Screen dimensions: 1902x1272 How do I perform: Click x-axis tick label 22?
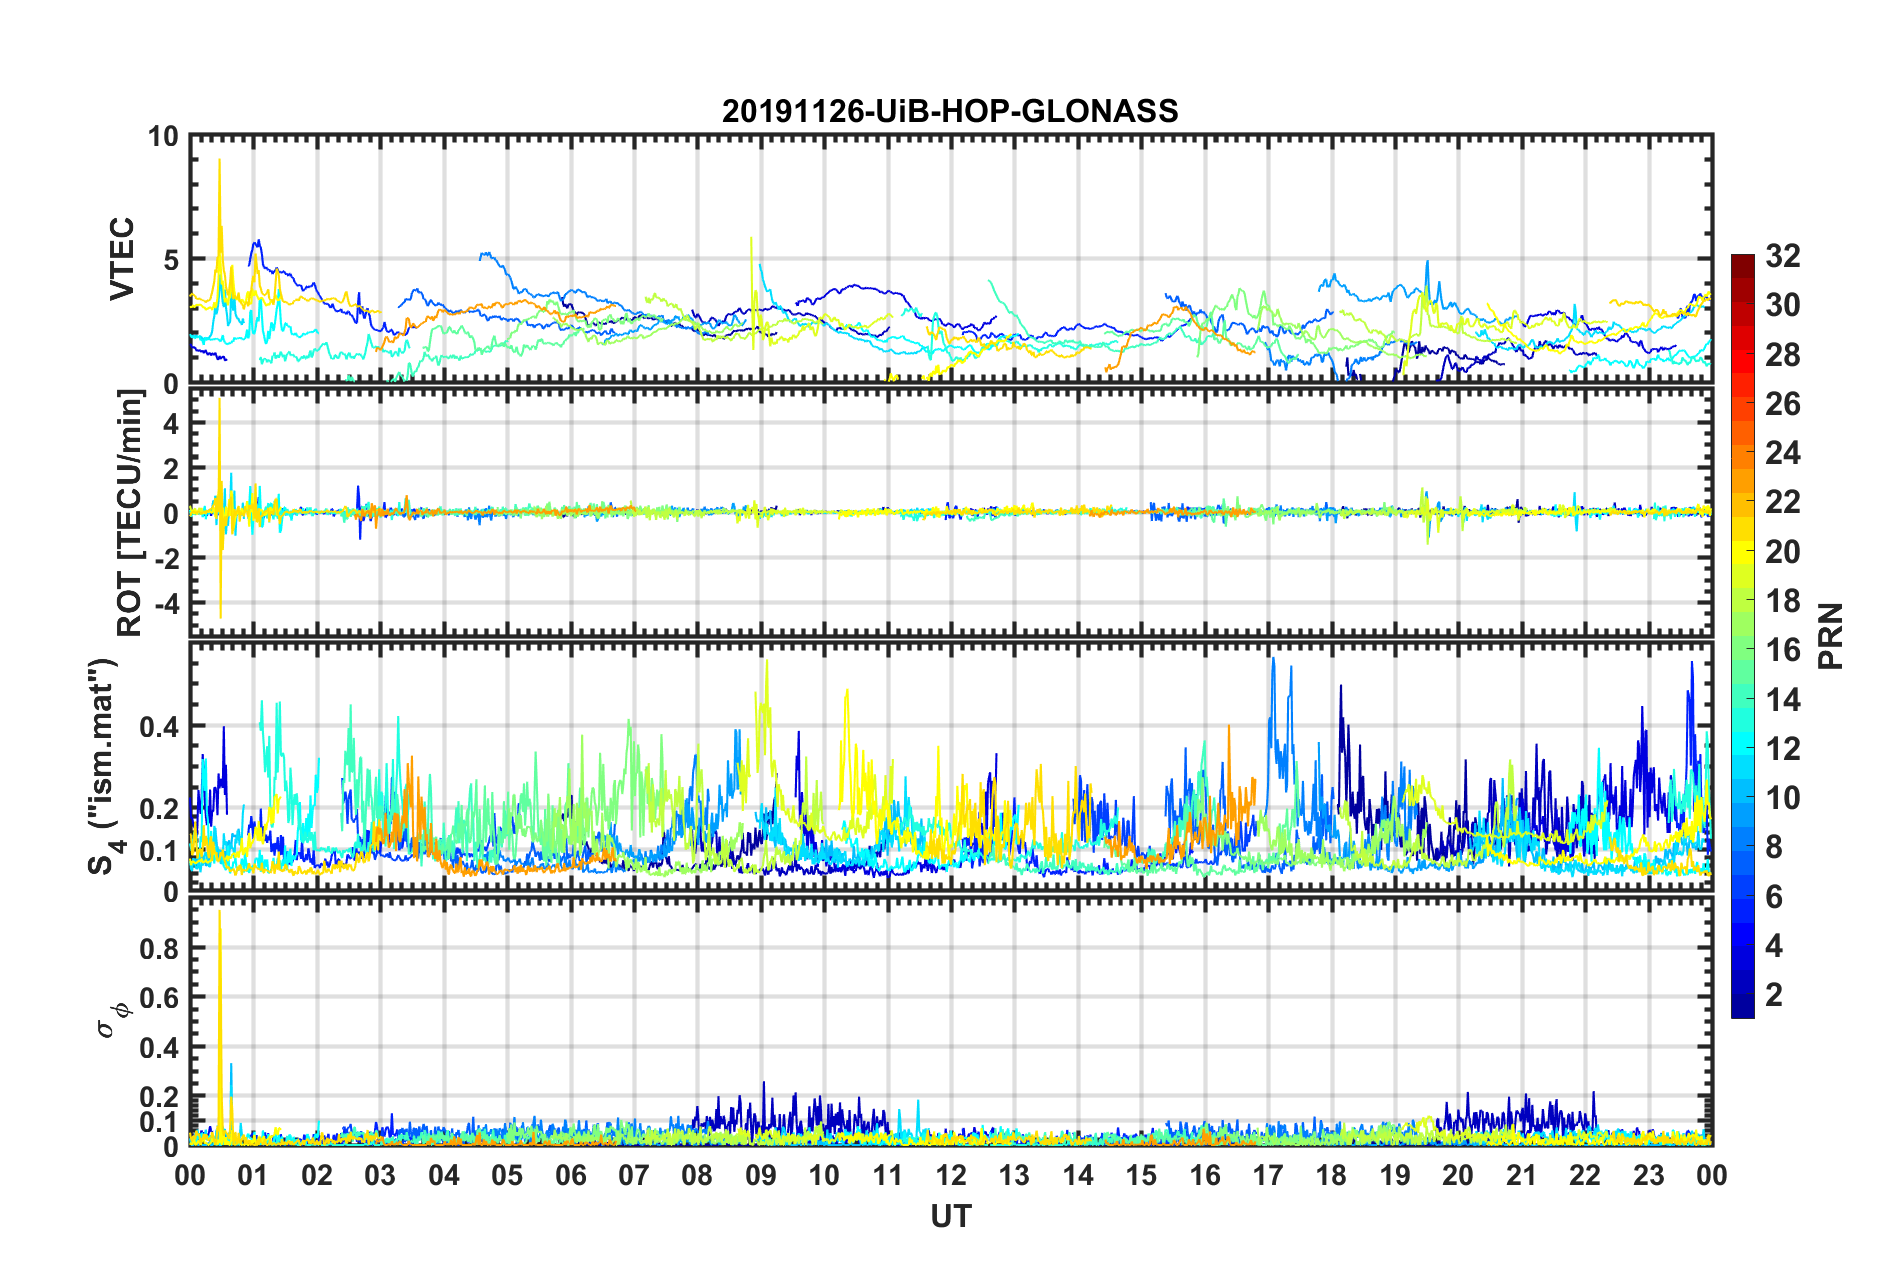pyautogui.click(x=1585, y=1175)
